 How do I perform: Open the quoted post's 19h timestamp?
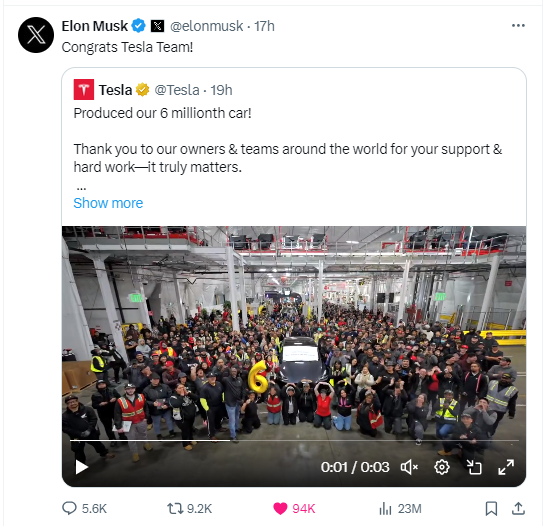(x=221, y=90)
